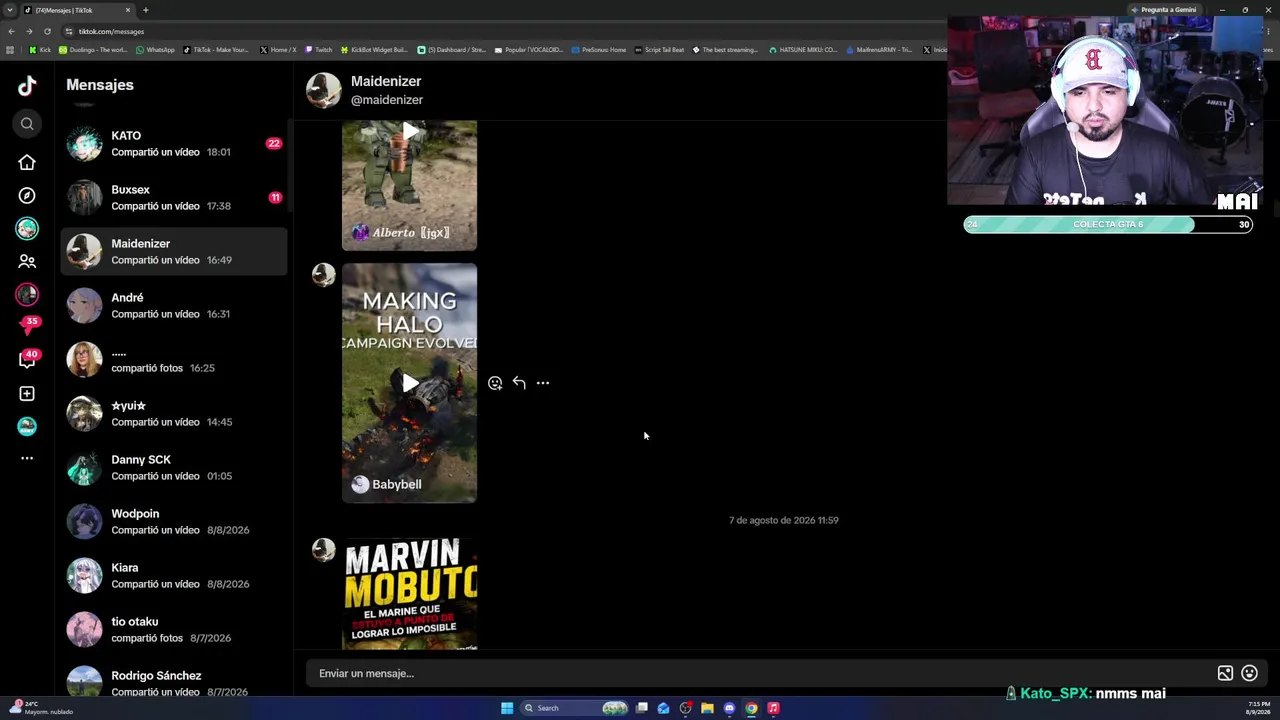Open the KickBot Widget Builder bookmark
The image size is (1280, 720).
(374, 50)
